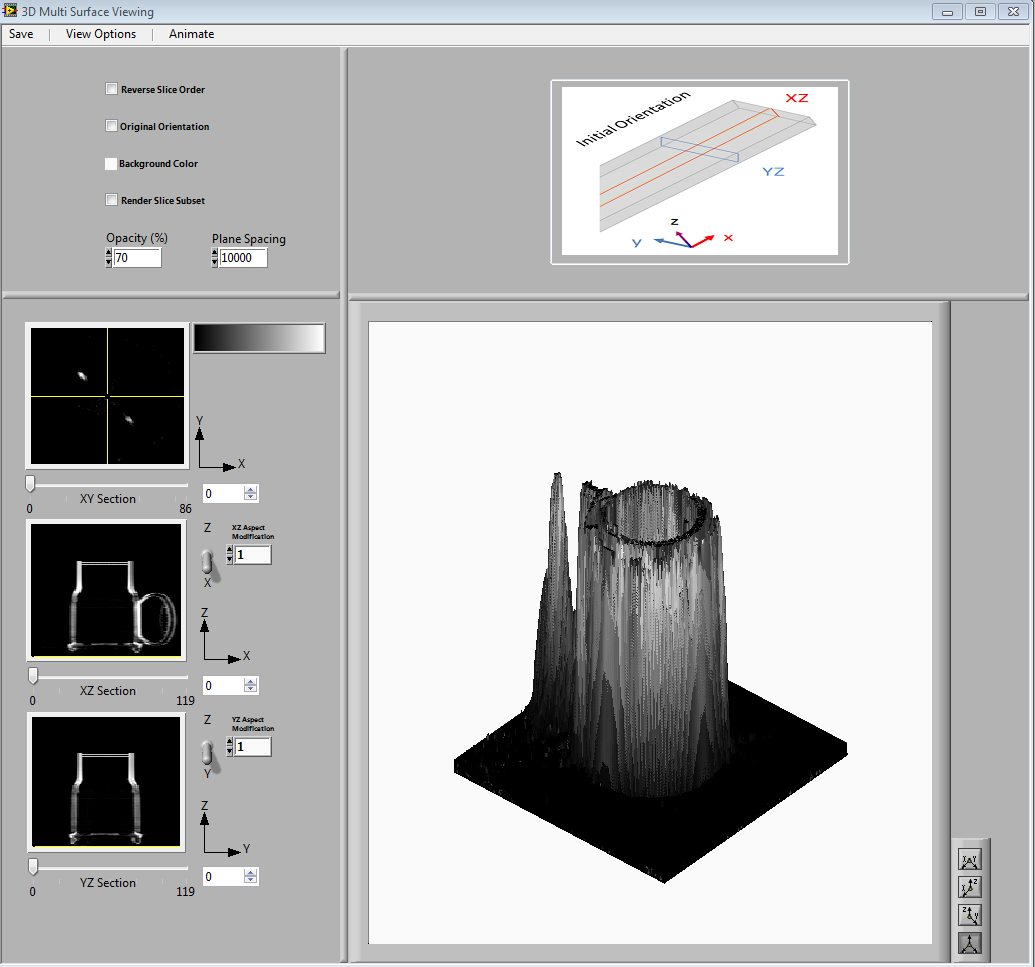The height and width of the screenshot is (967, 1035).
Task: Tick the Render Slice Subset checkbox
Action: [x=112, y=200]
